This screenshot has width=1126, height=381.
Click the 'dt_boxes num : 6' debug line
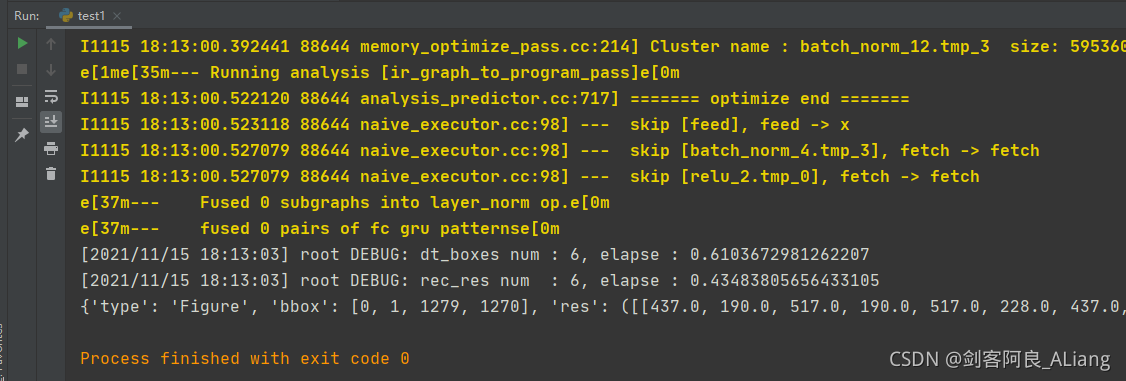click(475, 254)
